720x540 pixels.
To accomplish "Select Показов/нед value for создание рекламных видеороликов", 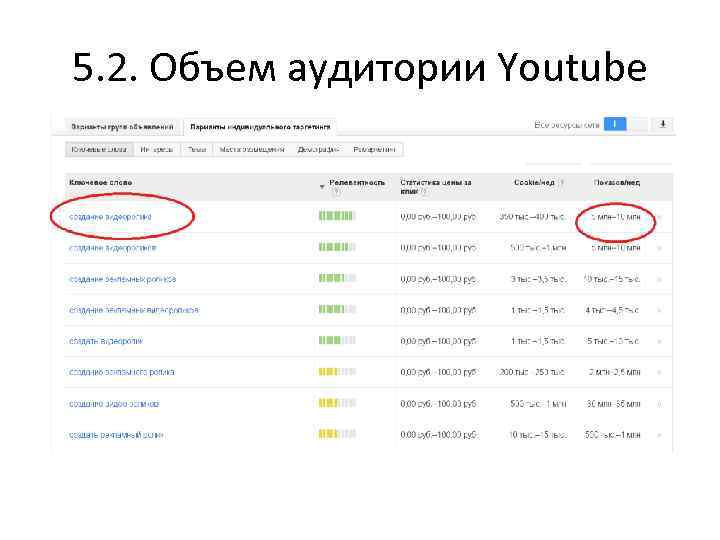I will point(613,310).
